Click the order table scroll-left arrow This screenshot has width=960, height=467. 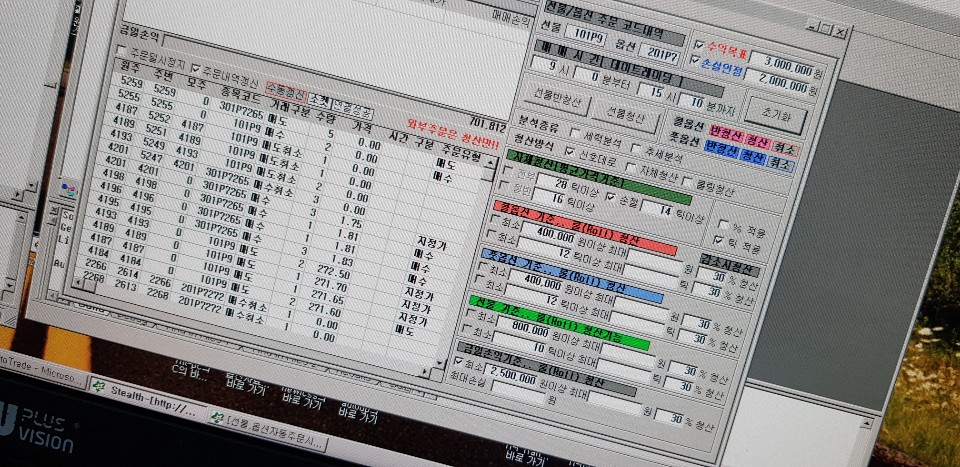78,282
